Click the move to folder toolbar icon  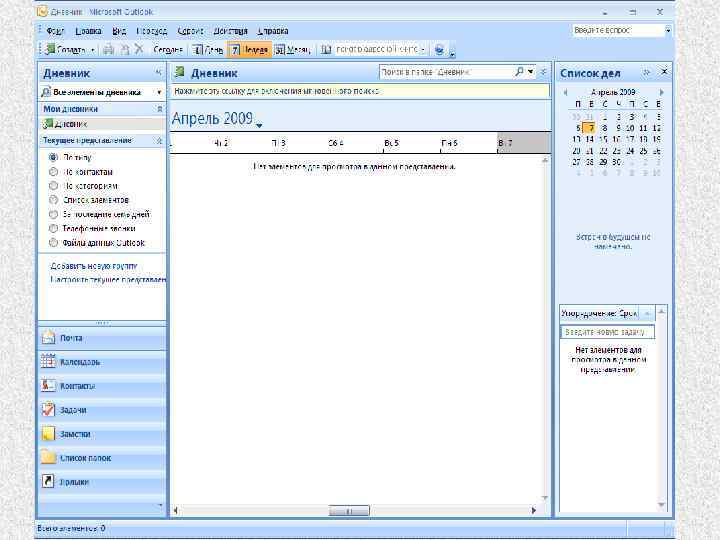pos(124,49)
